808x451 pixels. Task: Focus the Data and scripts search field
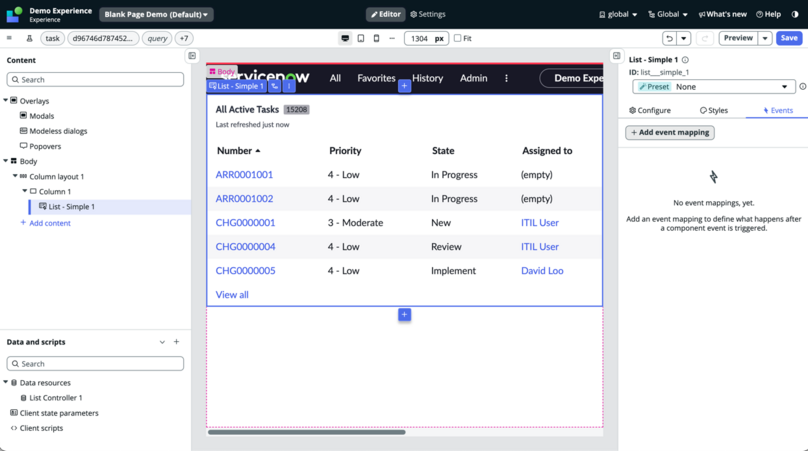coord(95,363)
